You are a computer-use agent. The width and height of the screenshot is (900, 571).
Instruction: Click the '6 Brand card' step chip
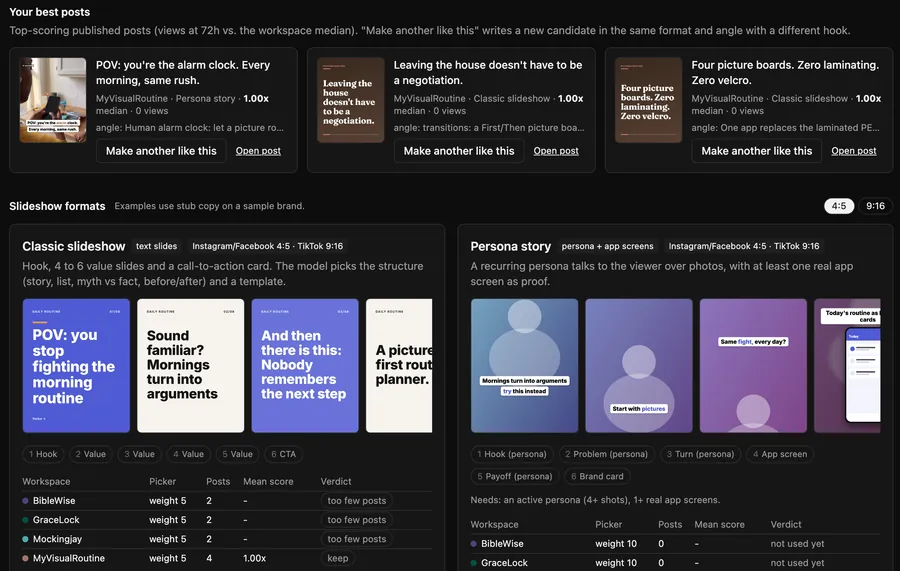click(x=597, y=476)
